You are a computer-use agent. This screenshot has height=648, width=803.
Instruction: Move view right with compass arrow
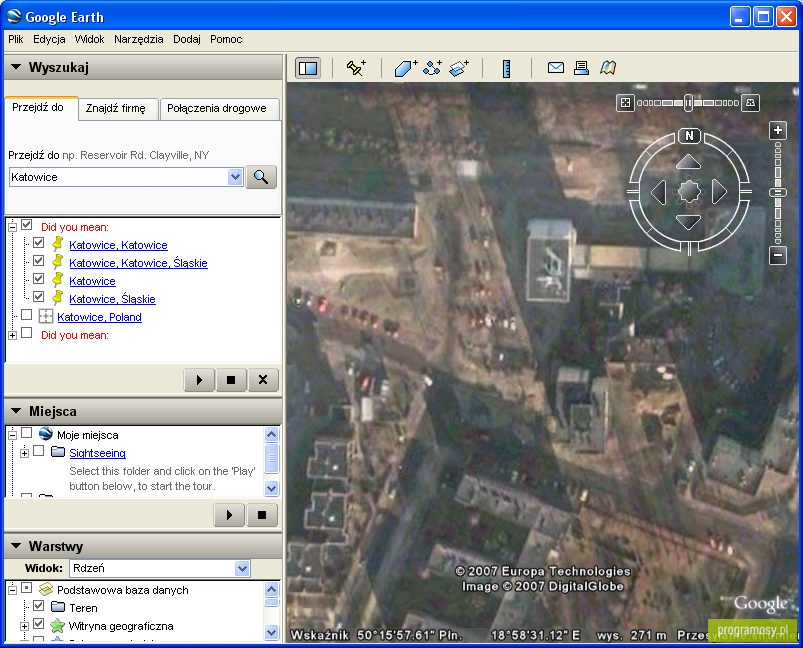tap(720, 192)
